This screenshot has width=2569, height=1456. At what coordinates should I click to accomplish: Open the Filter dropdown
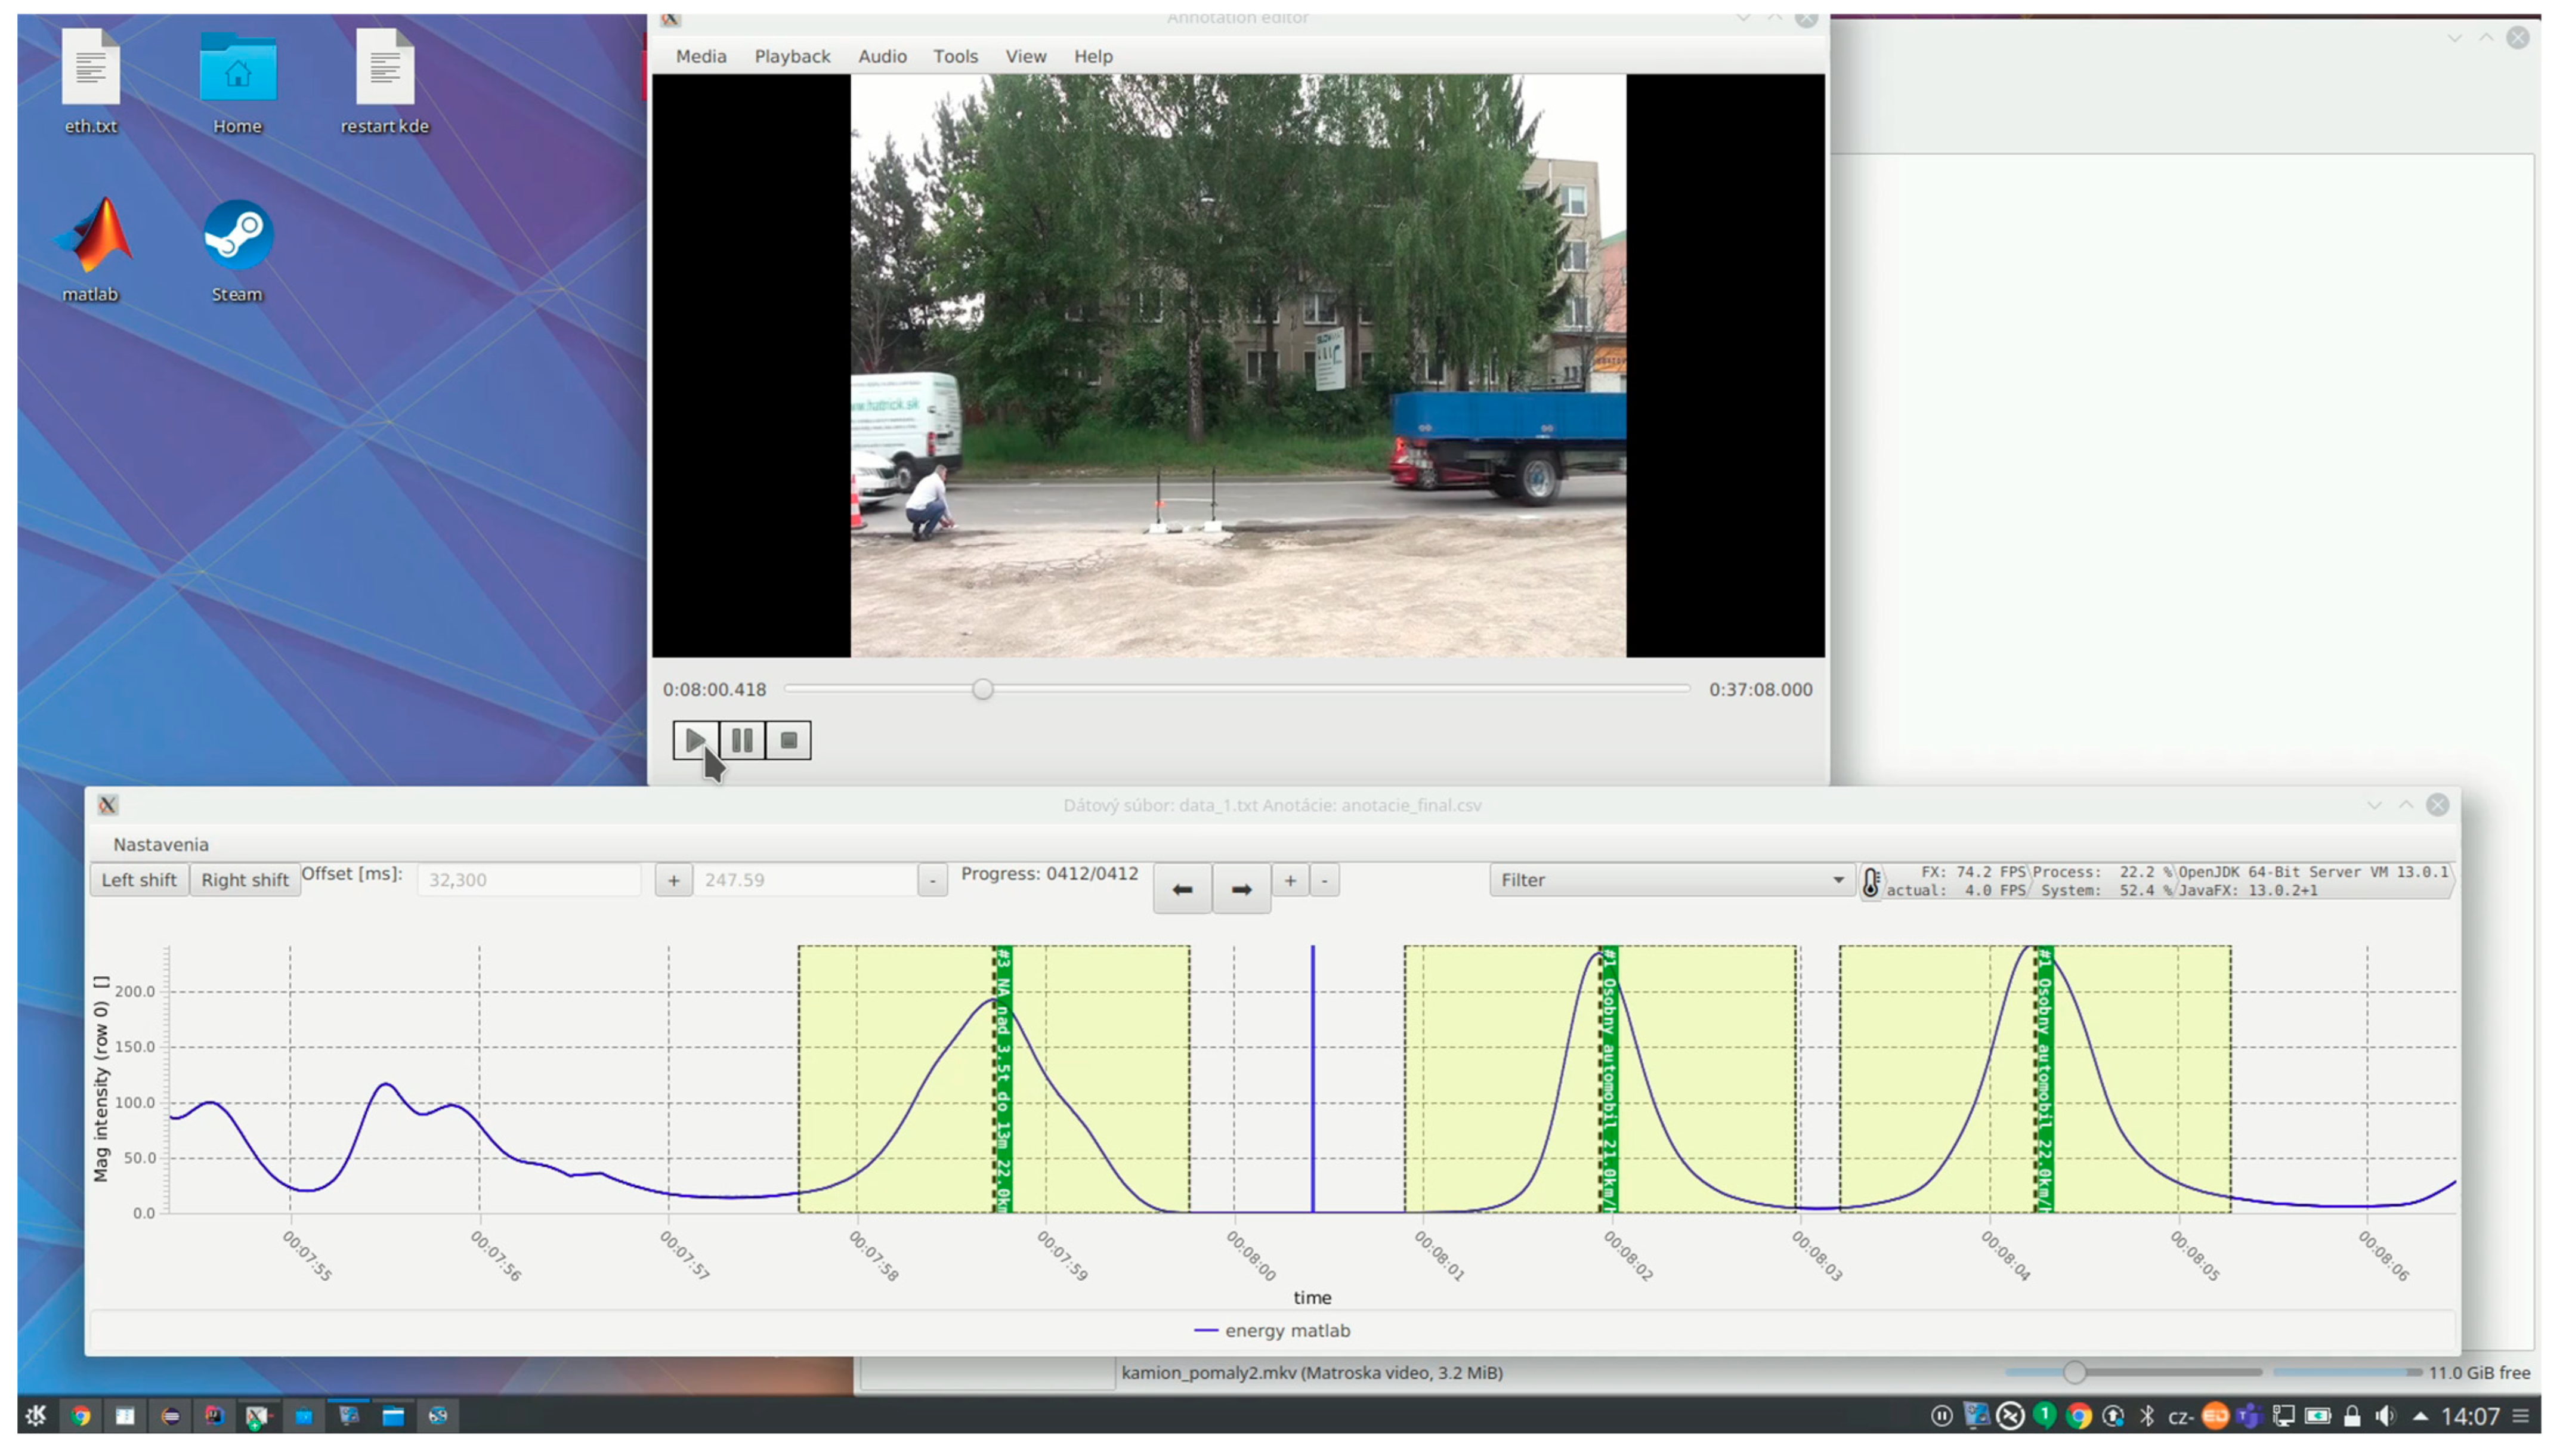click(1671, 880)
